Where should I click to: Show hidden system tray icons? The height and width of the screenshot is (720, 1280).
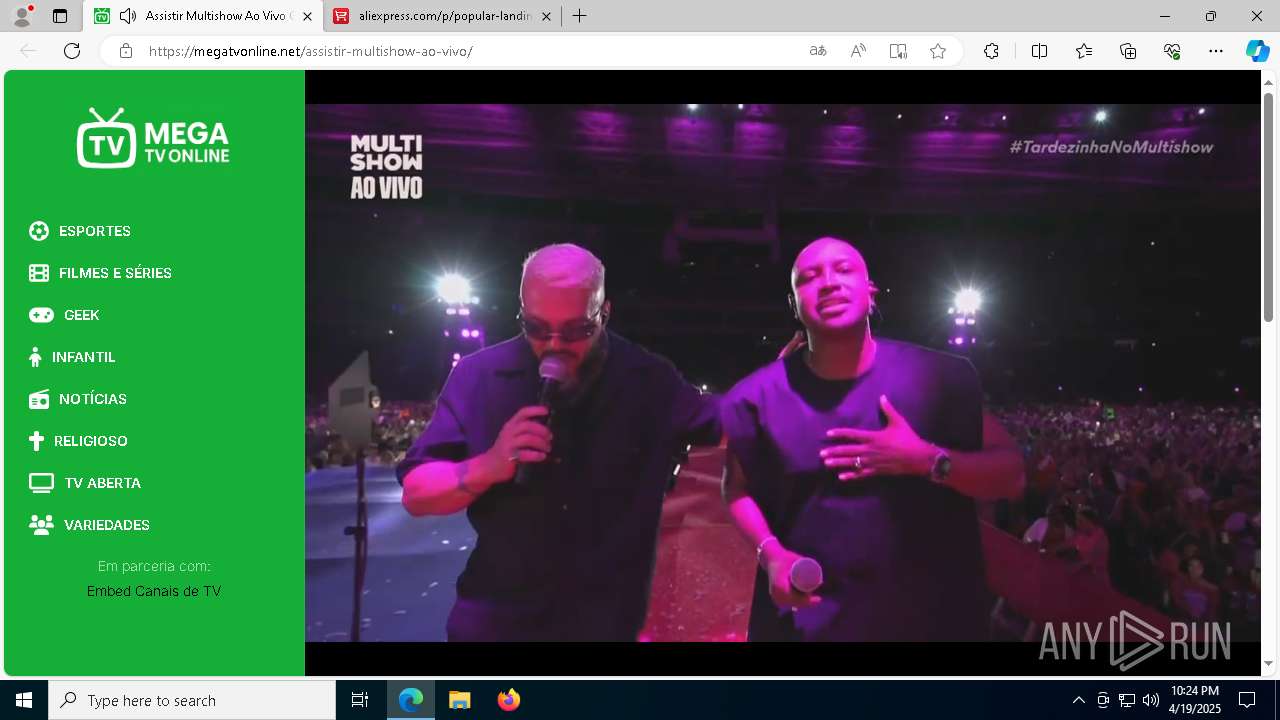[1078, 700]
